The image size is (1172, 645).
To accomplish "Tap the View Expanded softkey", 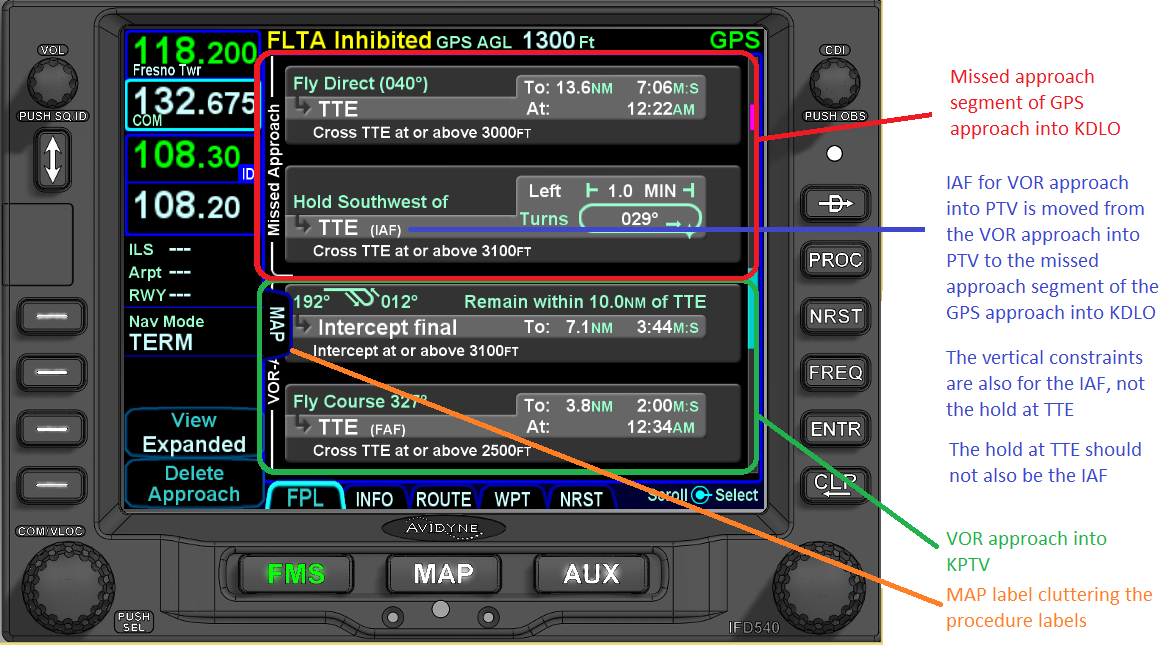I will tap(194, 432).
